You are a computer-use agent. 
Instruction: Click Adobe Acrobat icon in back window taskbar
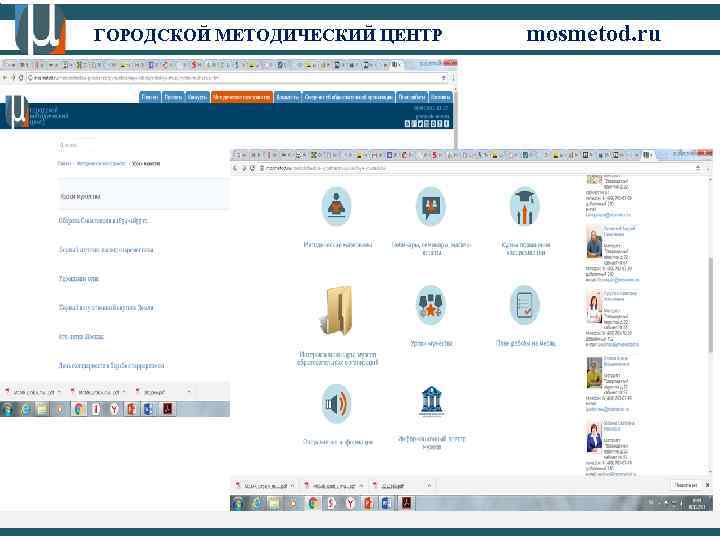[168, 409]
